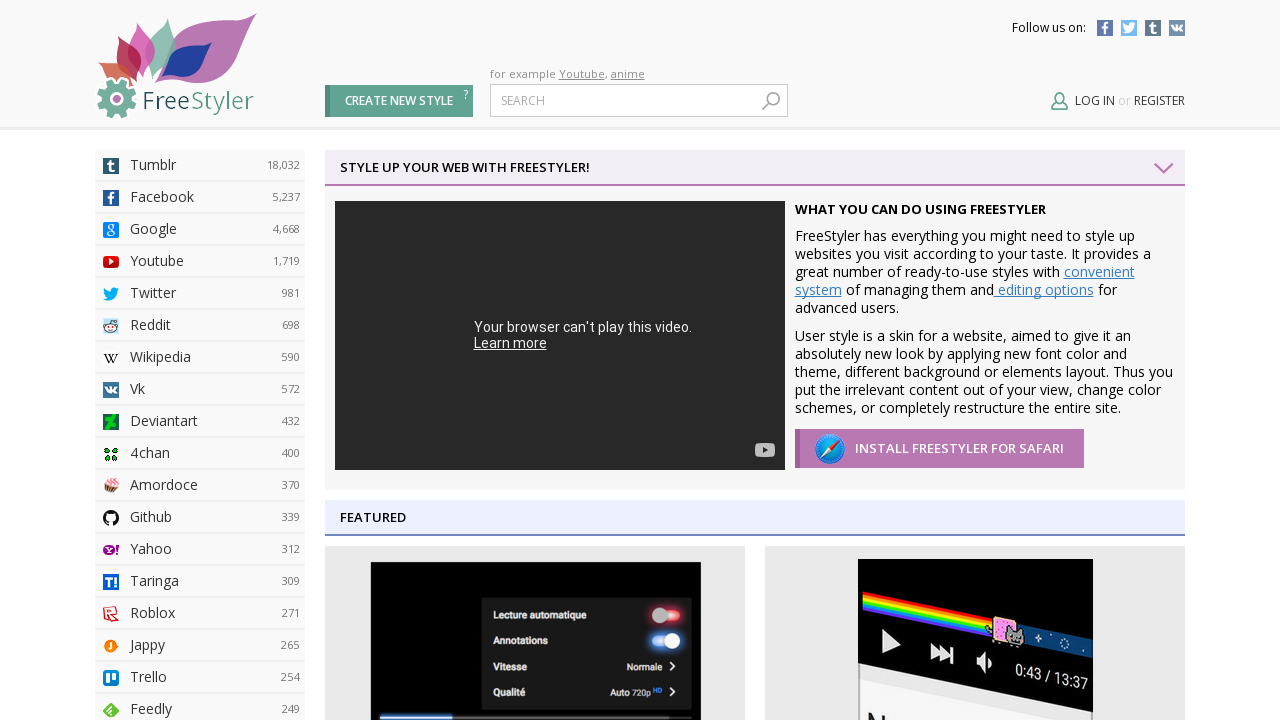Screen dimensions: 1280x720
Task: Click the Create New Style button
Action: pyautogui.click(x=399, y=101)
